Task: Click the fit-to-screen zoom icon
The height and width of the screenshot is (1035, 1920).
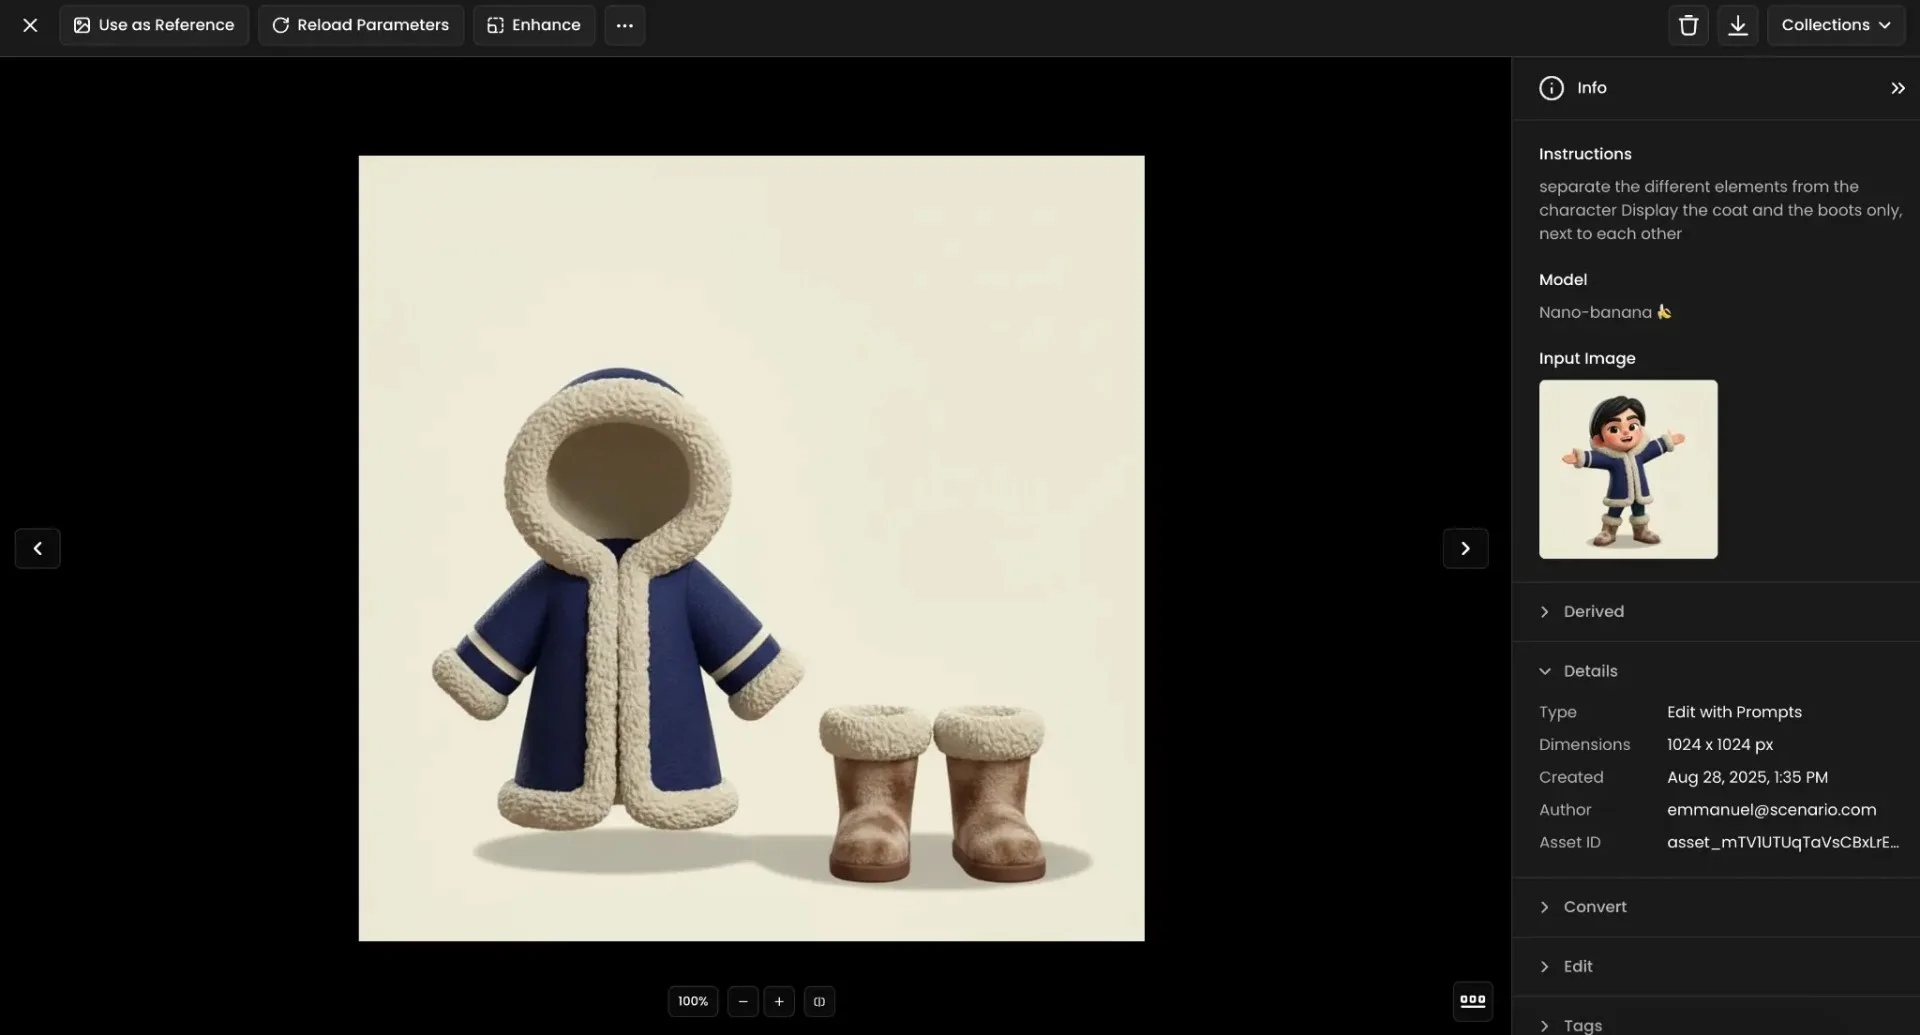Action: (x=818, y=1001)
